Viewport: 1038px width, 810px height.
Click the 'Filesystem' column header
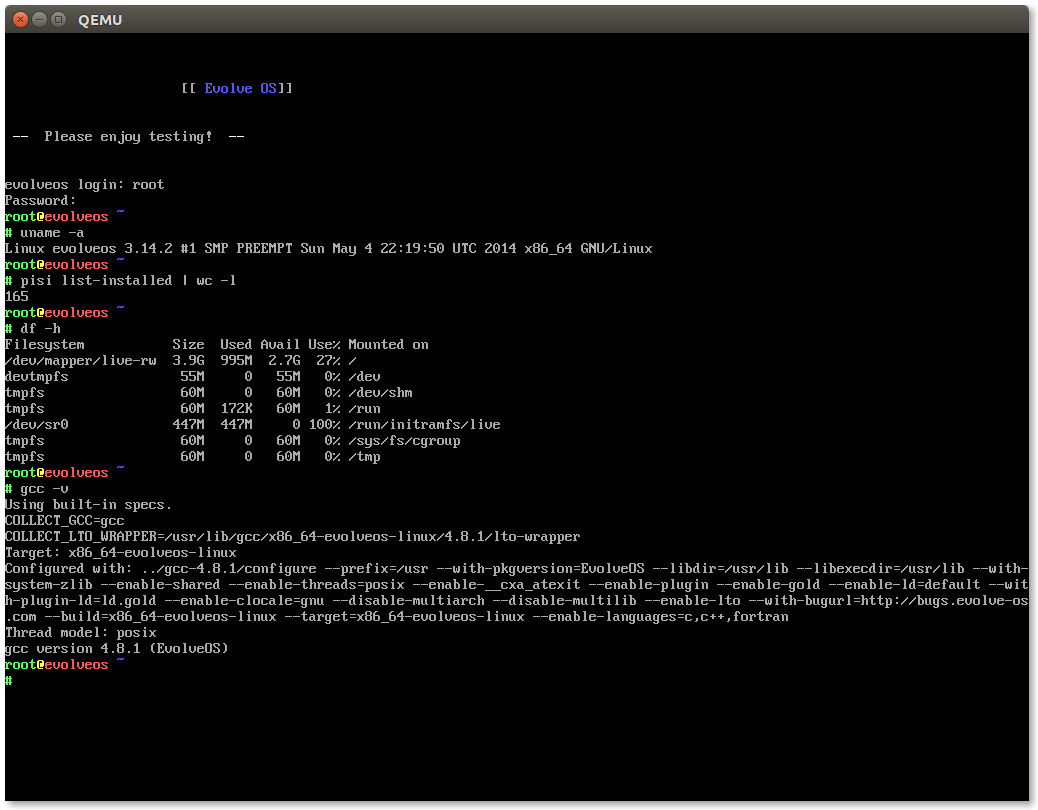[x=44, y=345]
